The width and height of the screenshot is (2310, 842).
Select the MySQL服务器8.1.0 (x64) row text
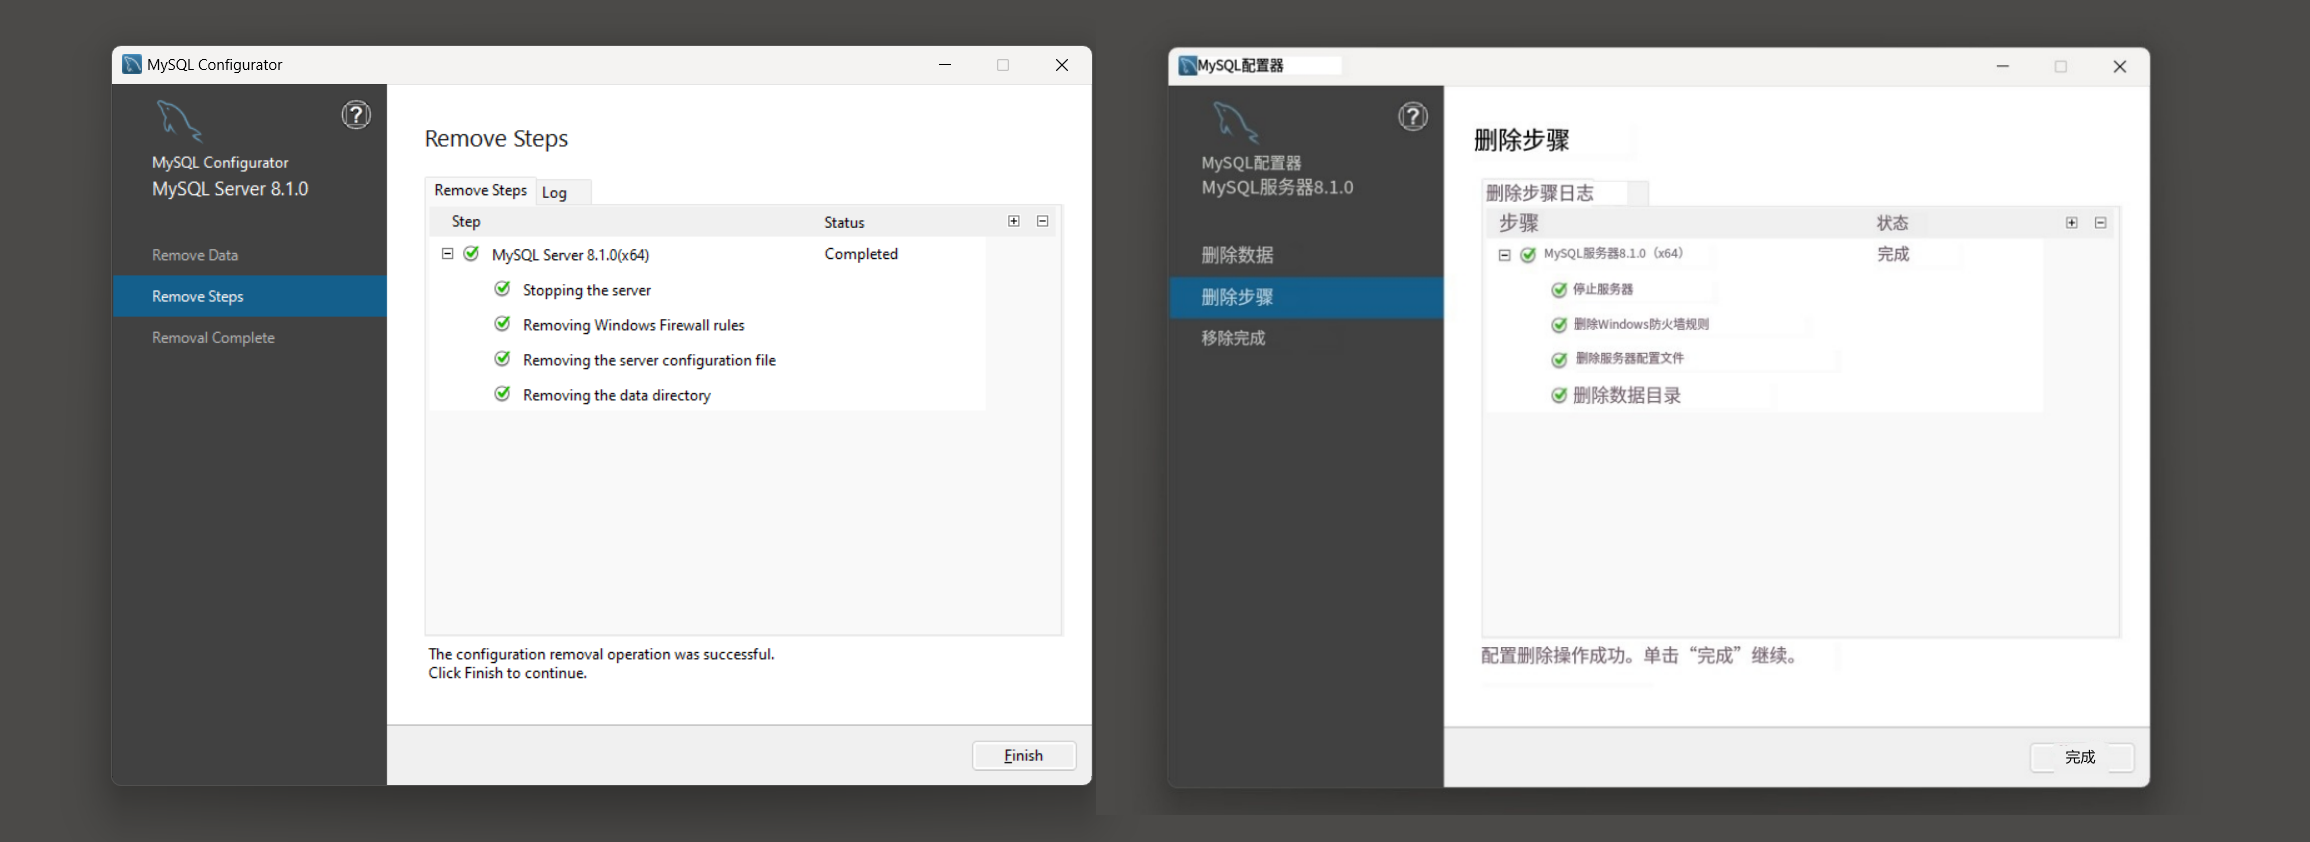pyautogui.click(x=1613, y=254)
